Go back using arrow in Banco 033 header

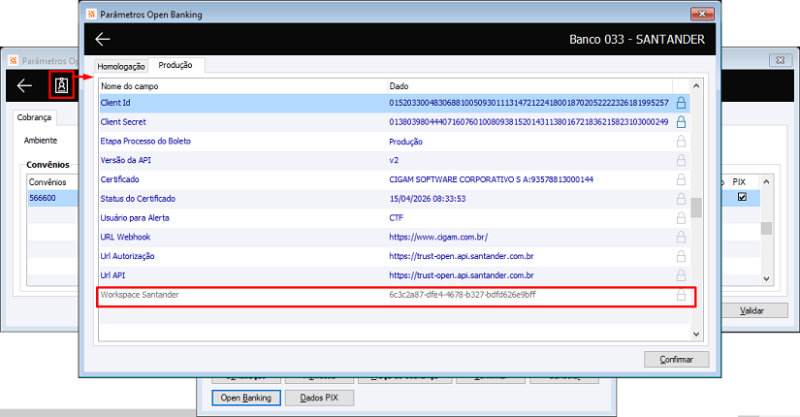tap(103, 39)
